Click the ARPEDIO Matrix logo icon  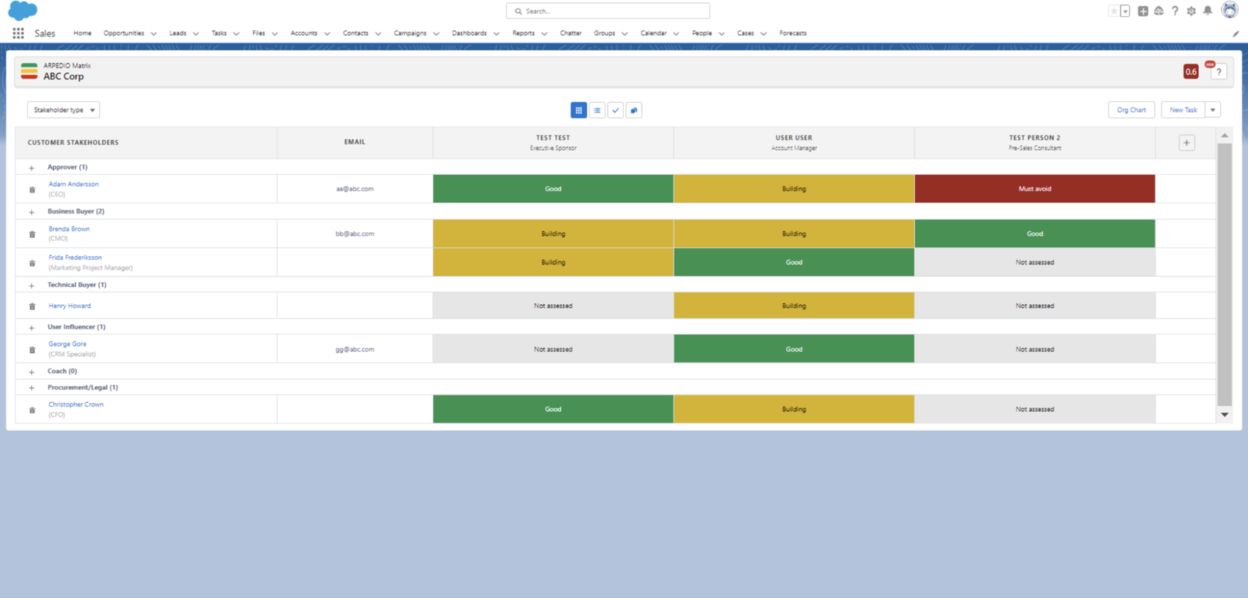29,71
